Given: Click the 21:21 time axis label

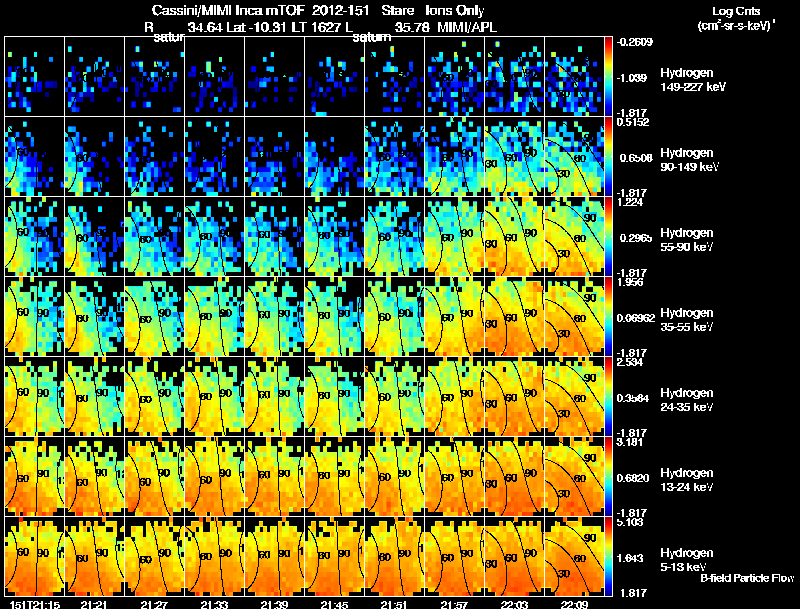Looking at the screenshot, I should [x=94, y=604].
